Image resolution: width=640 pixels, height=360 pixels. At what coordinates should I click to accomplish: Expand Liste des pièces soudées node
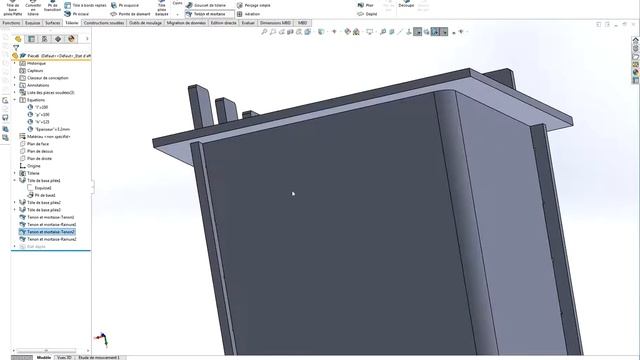point(15,93)
